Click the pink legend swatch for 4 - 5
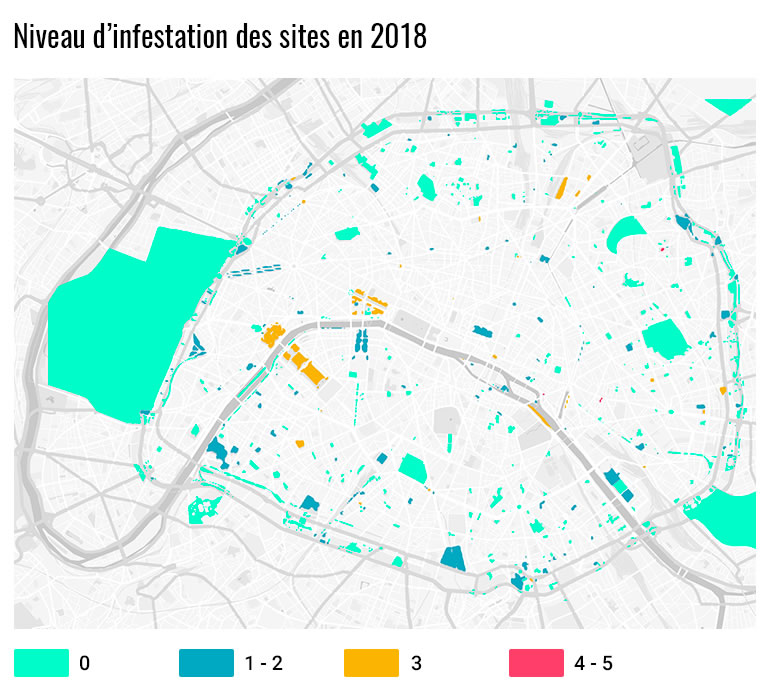Viewport: 770px width, 697px height. [x=536, y=663]
